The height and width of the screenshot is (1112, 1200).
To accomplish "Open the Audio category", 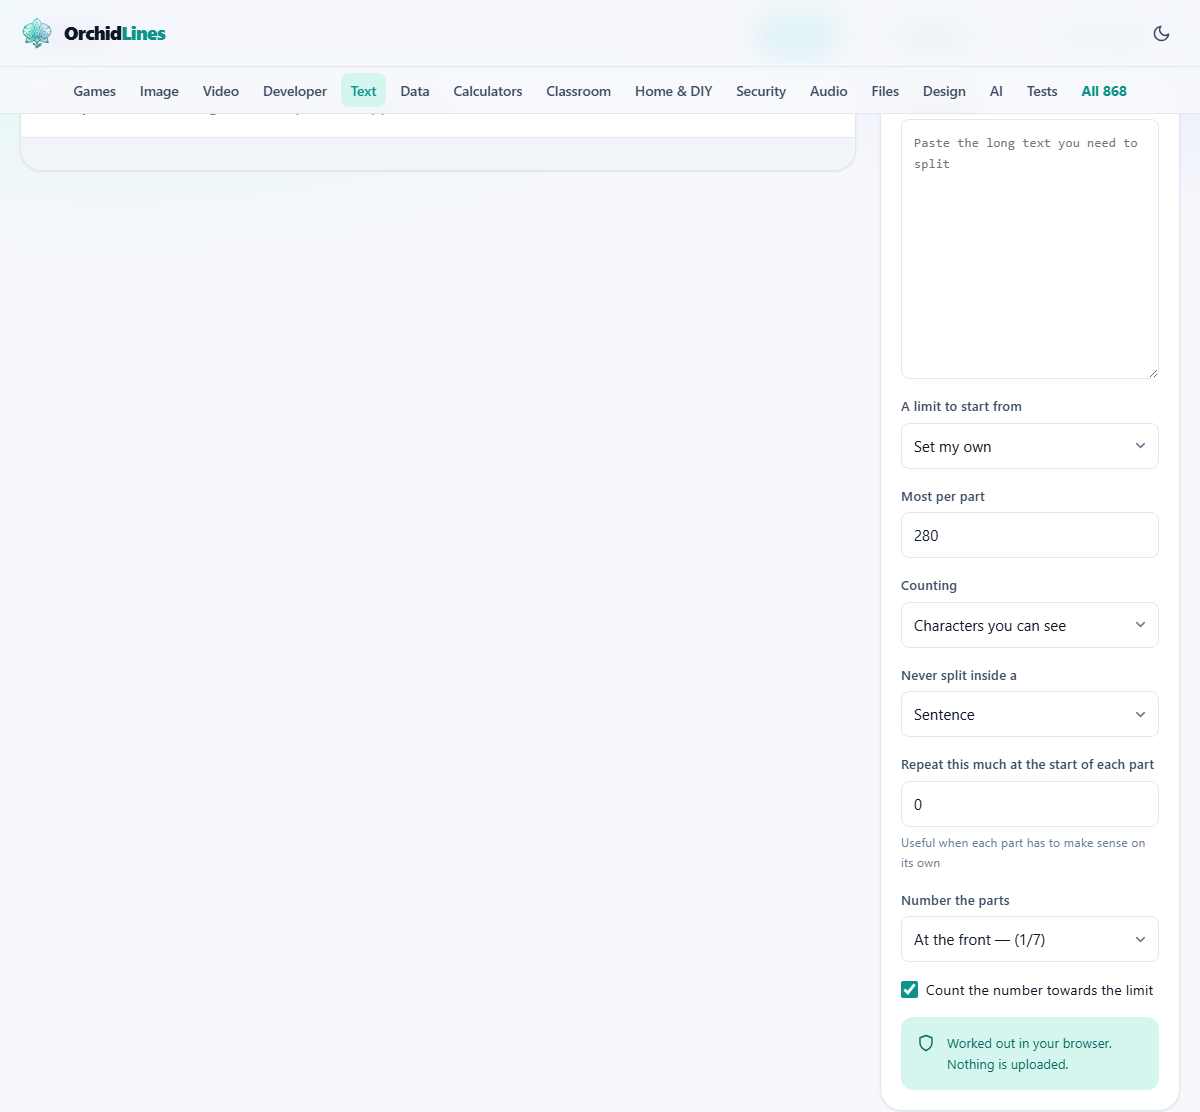I will point(829,91).
